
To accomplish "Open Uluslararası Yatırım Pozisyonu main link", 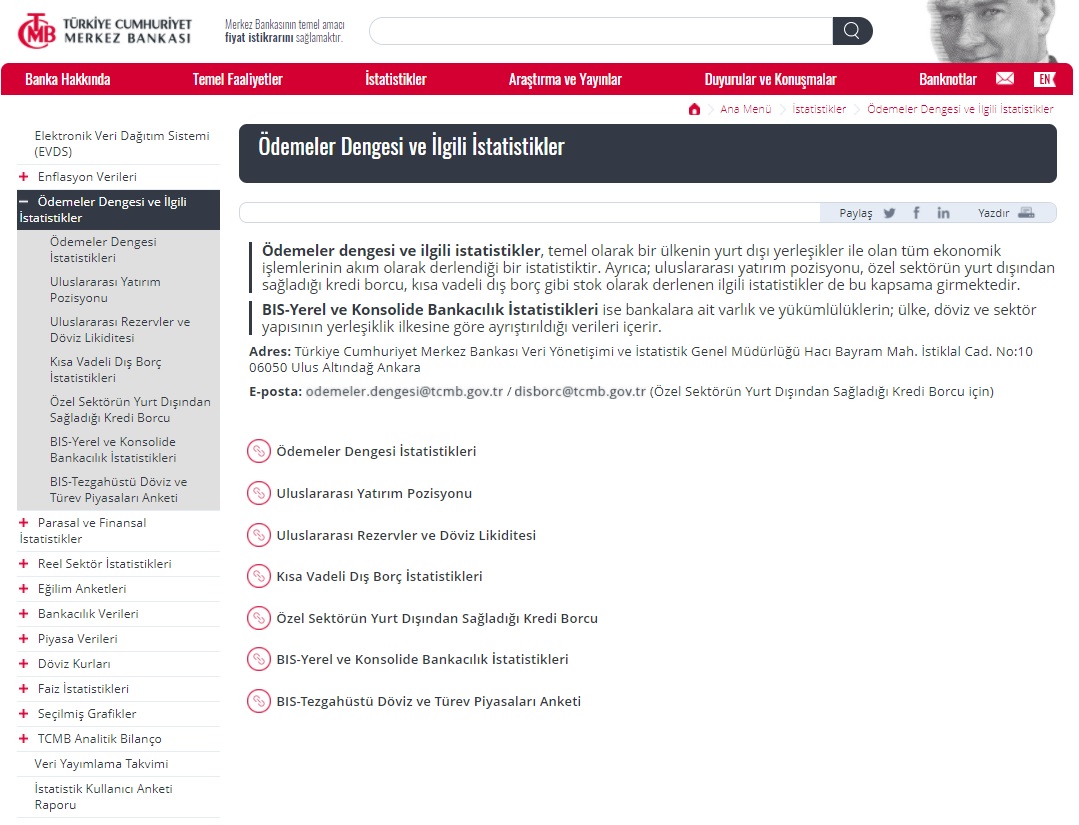I will 374,493.
